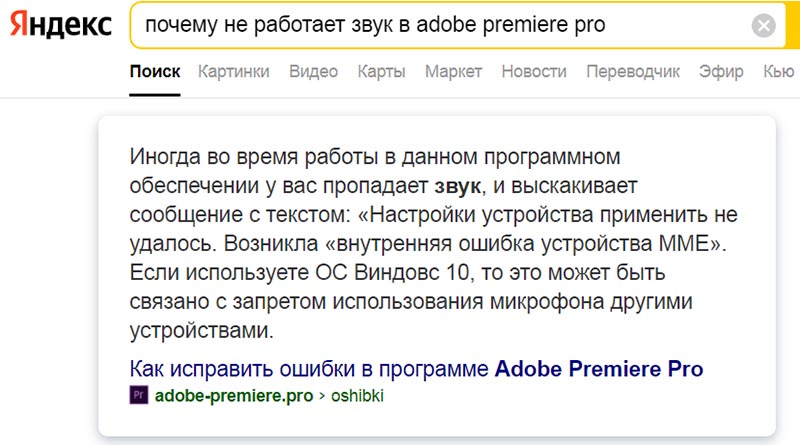The height and width of the screenshot is (445, 800).
Task: Select the Поиск tab
Action: [x=155, y=71]
